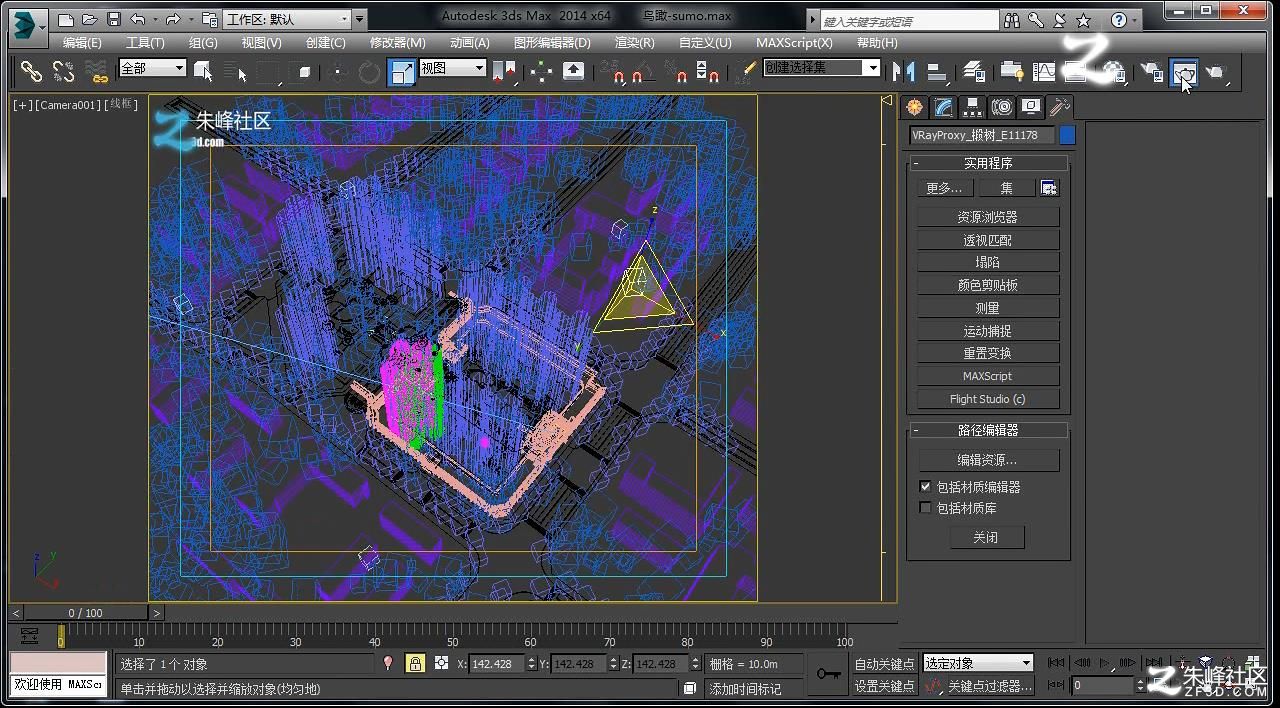The width and height of the screenshot is (1280, 708).
Task: Collapse the 实用程序 rollout
Action: pyautogui.click(x=988, y=163)
